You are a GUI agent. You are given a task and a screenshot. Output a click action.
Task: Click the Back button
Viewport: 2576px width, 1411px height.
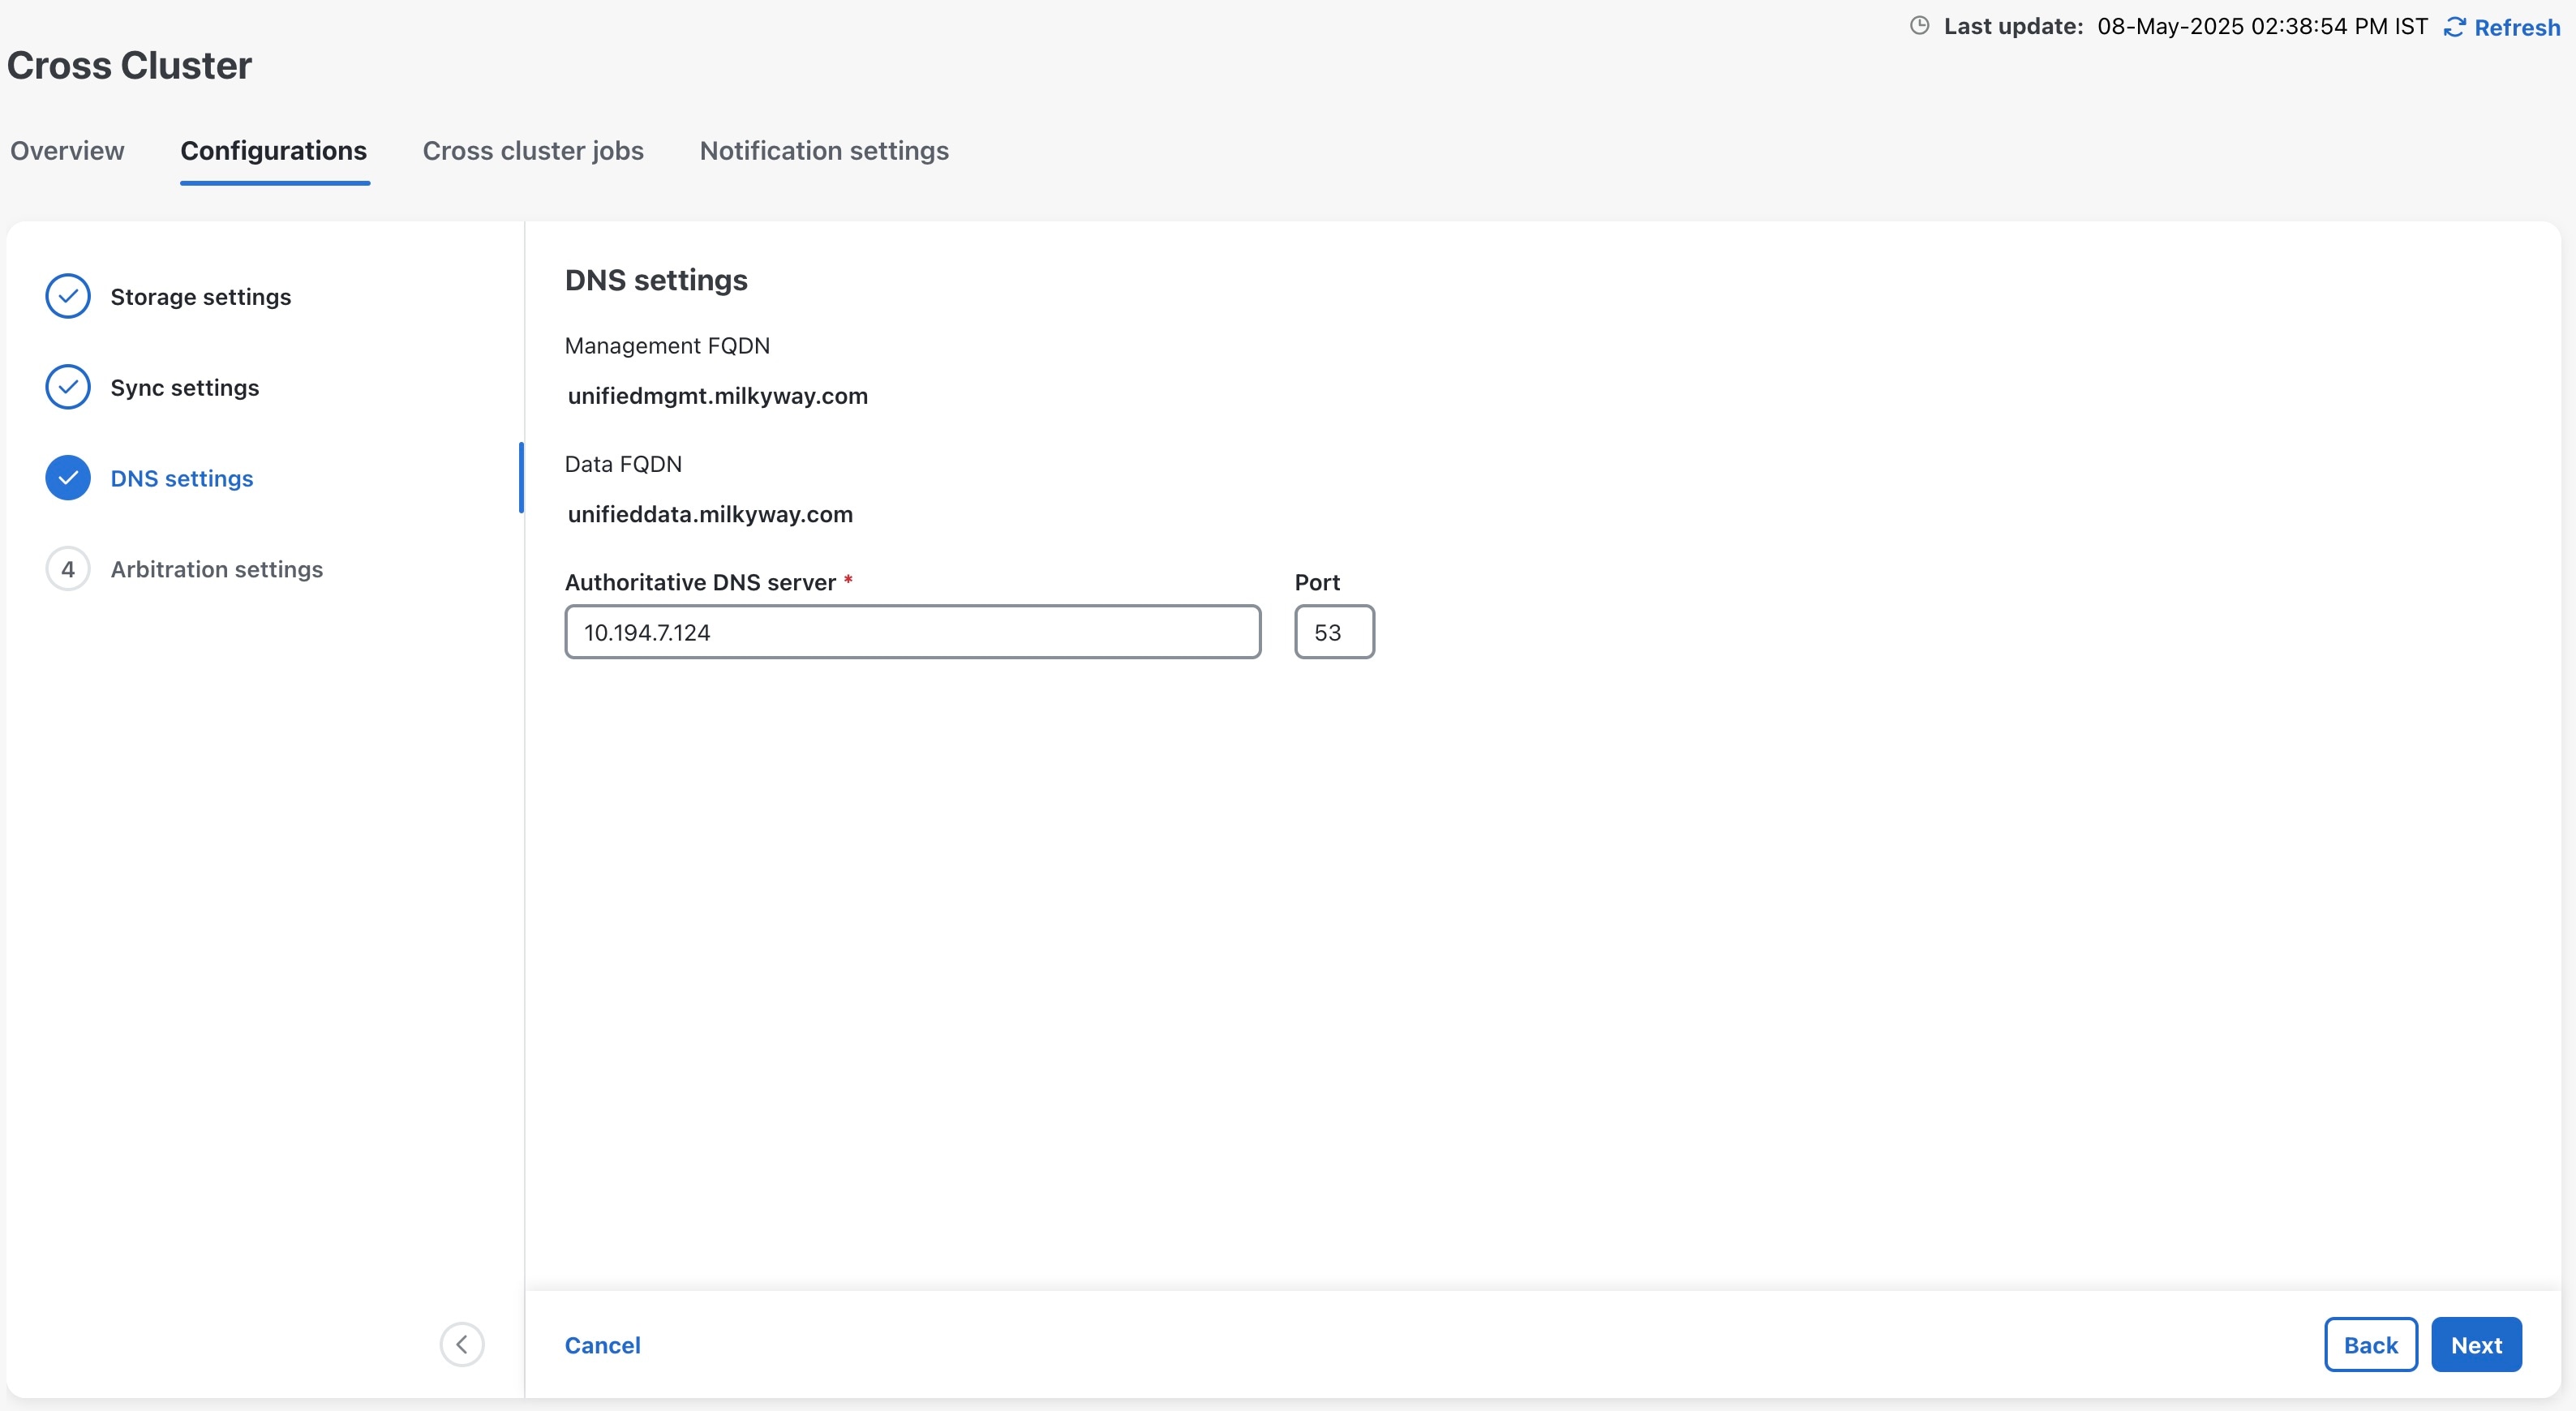click(2371, 1345)
